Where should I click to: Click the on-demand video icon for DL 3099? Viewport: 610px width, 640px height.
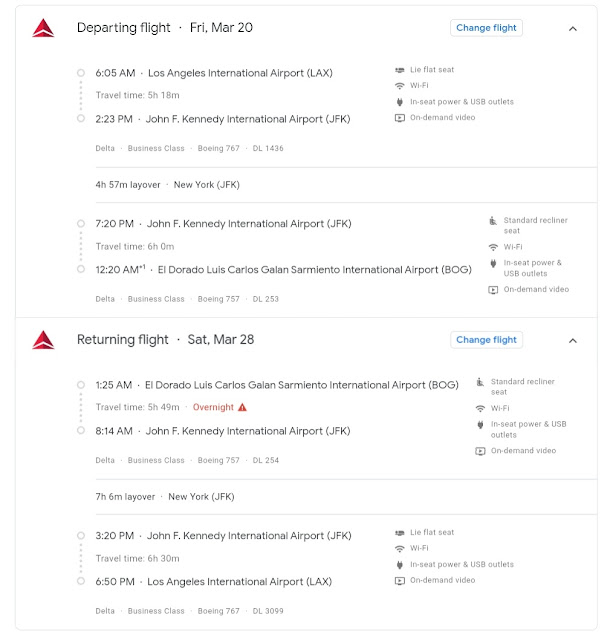pyautogui.click(x=400, y=580)
